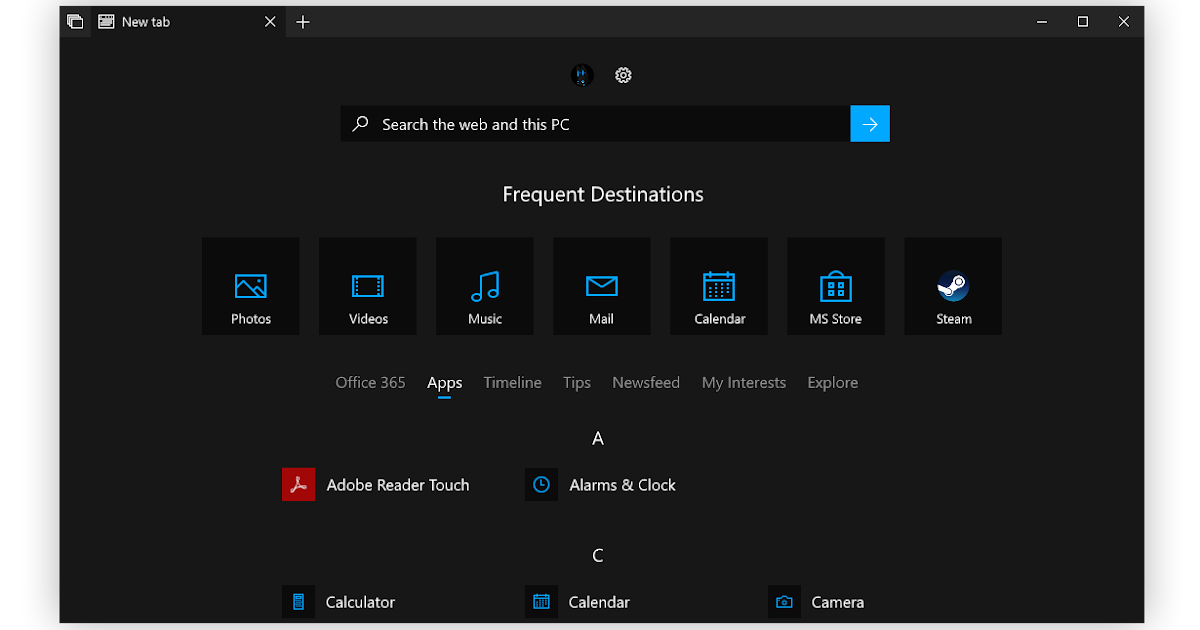This screenshot has height=630, width=1200.
Task: Select the Timeline tab
Action: [x=512, y=382]
